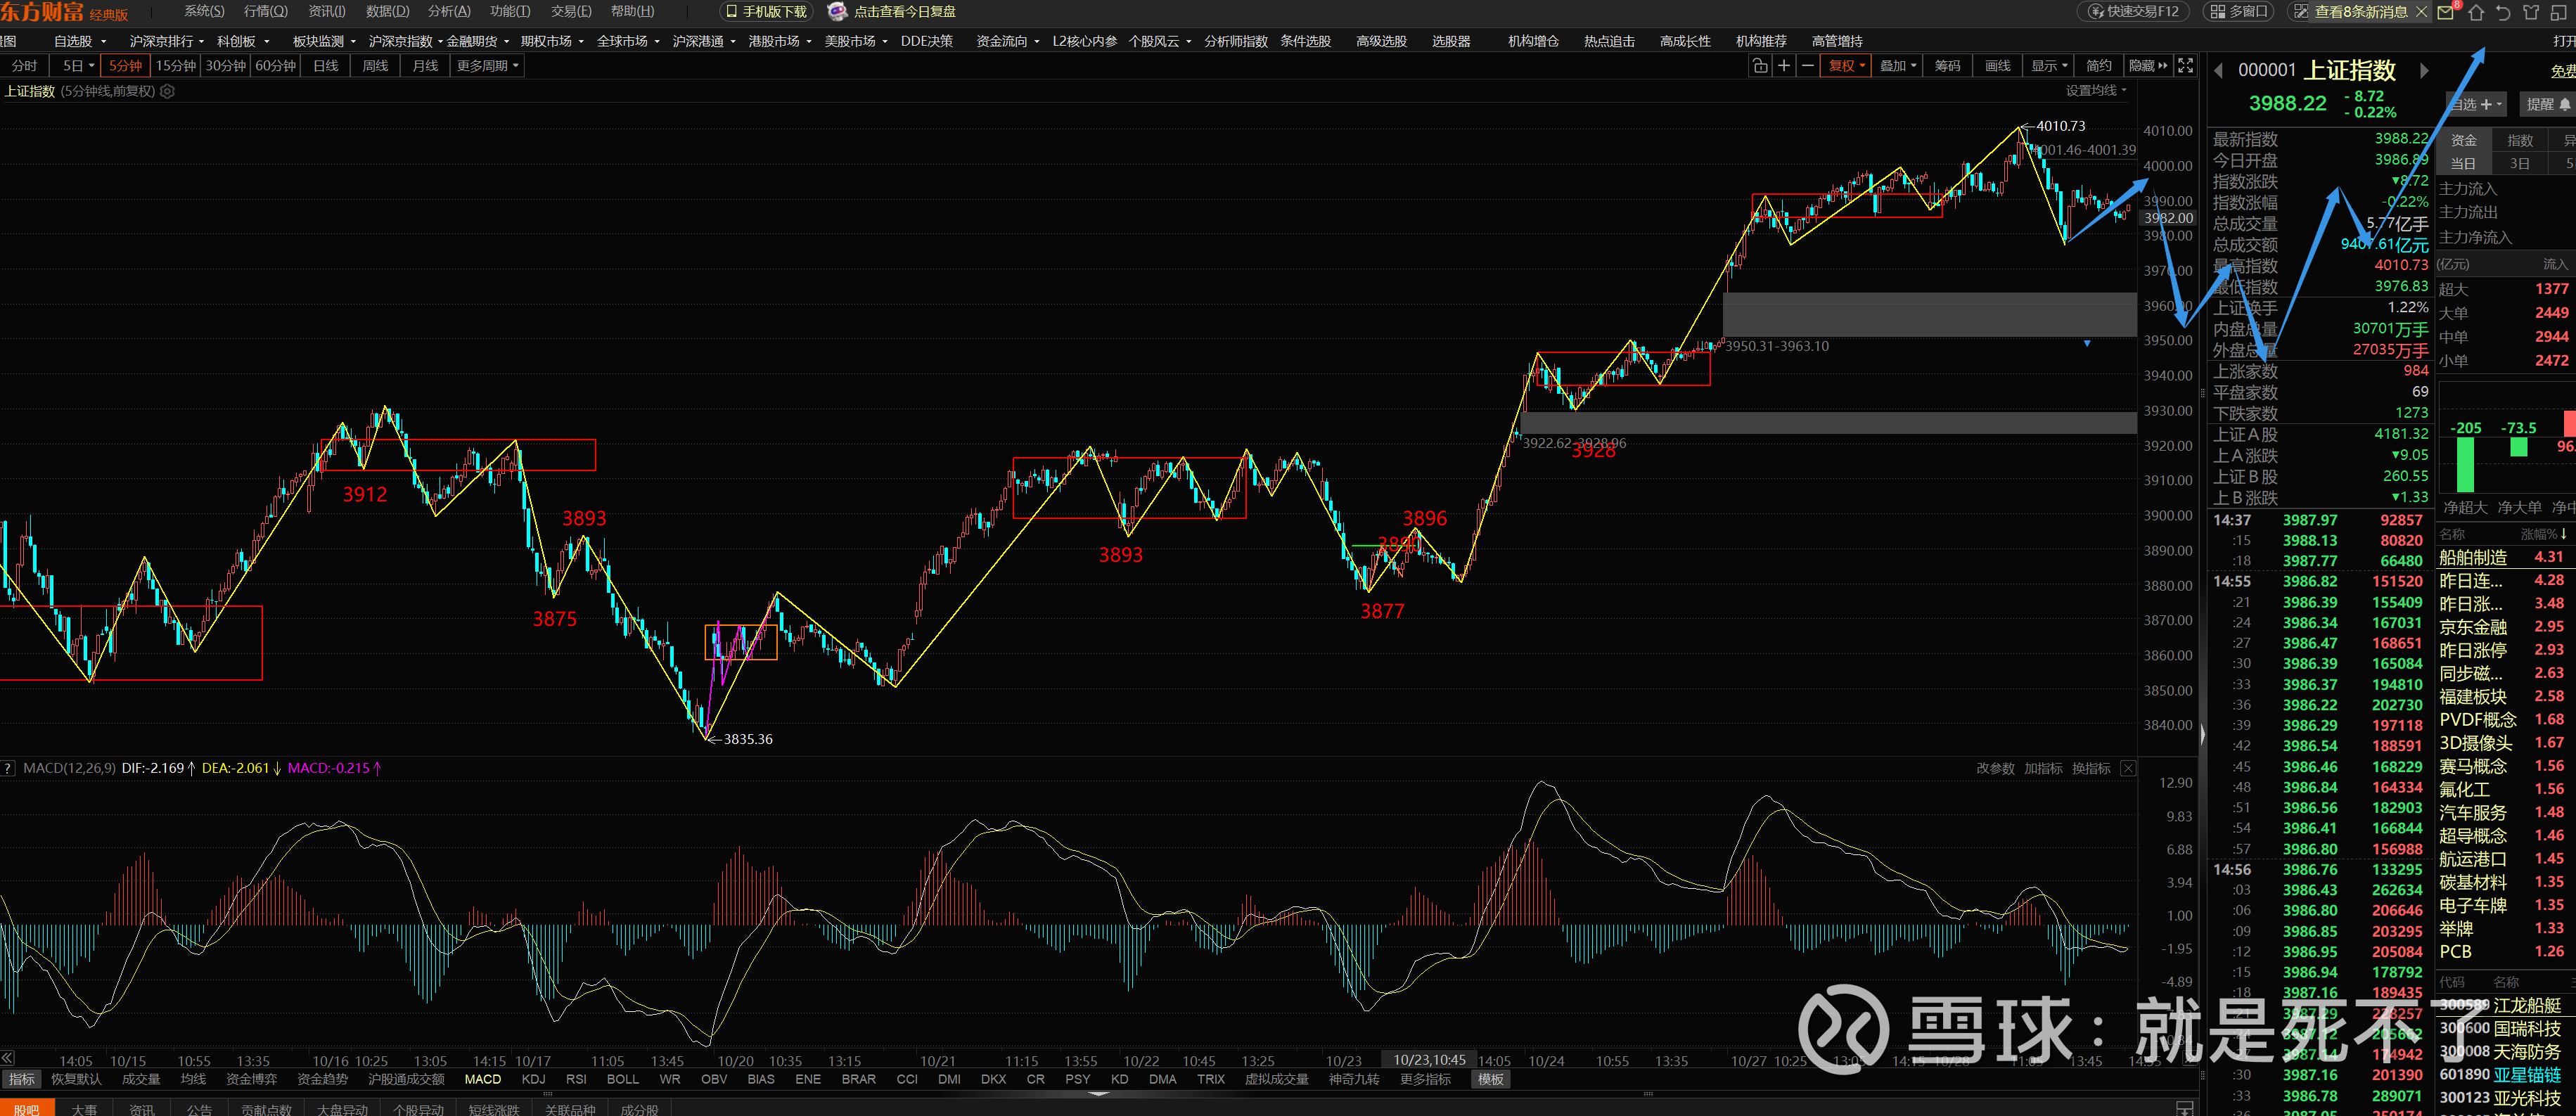Switch chart to 日线 period

[325, 66]
